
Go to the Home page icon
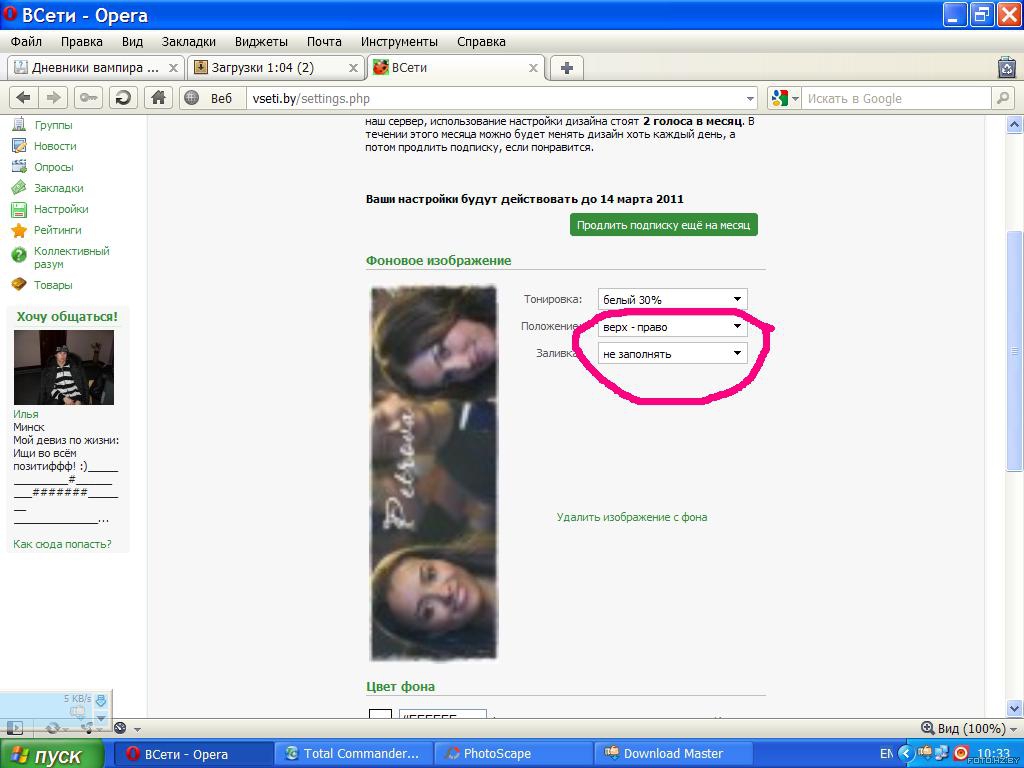pos(157,98)
